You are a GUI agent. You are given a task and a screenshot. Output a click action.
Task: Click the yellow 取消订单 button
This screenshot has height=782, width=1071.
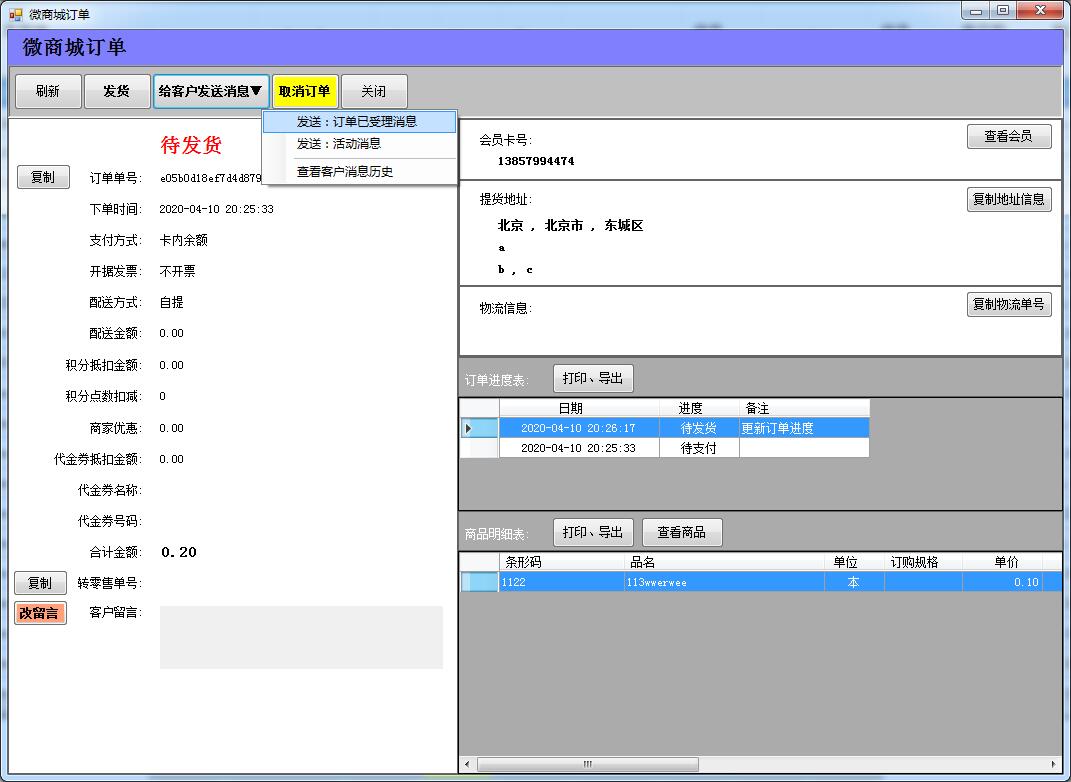coord(305,92)
